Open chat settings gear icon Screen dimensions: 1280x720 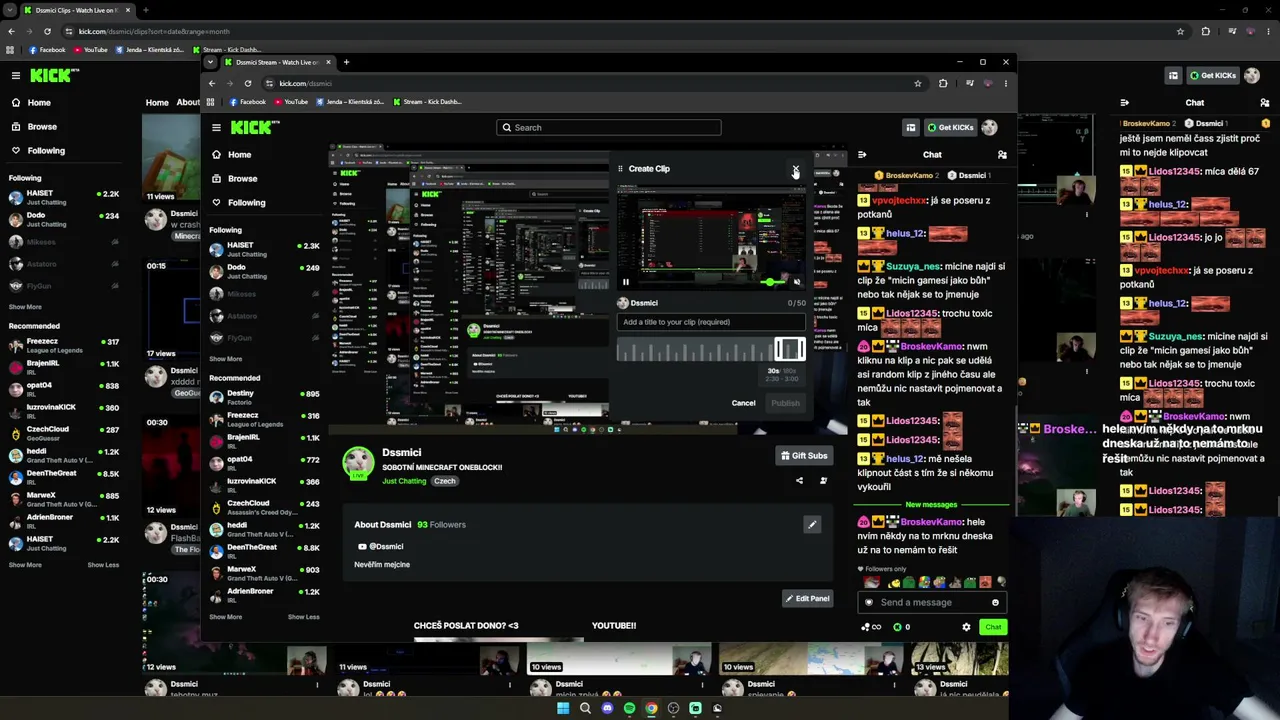coord(966,627)
